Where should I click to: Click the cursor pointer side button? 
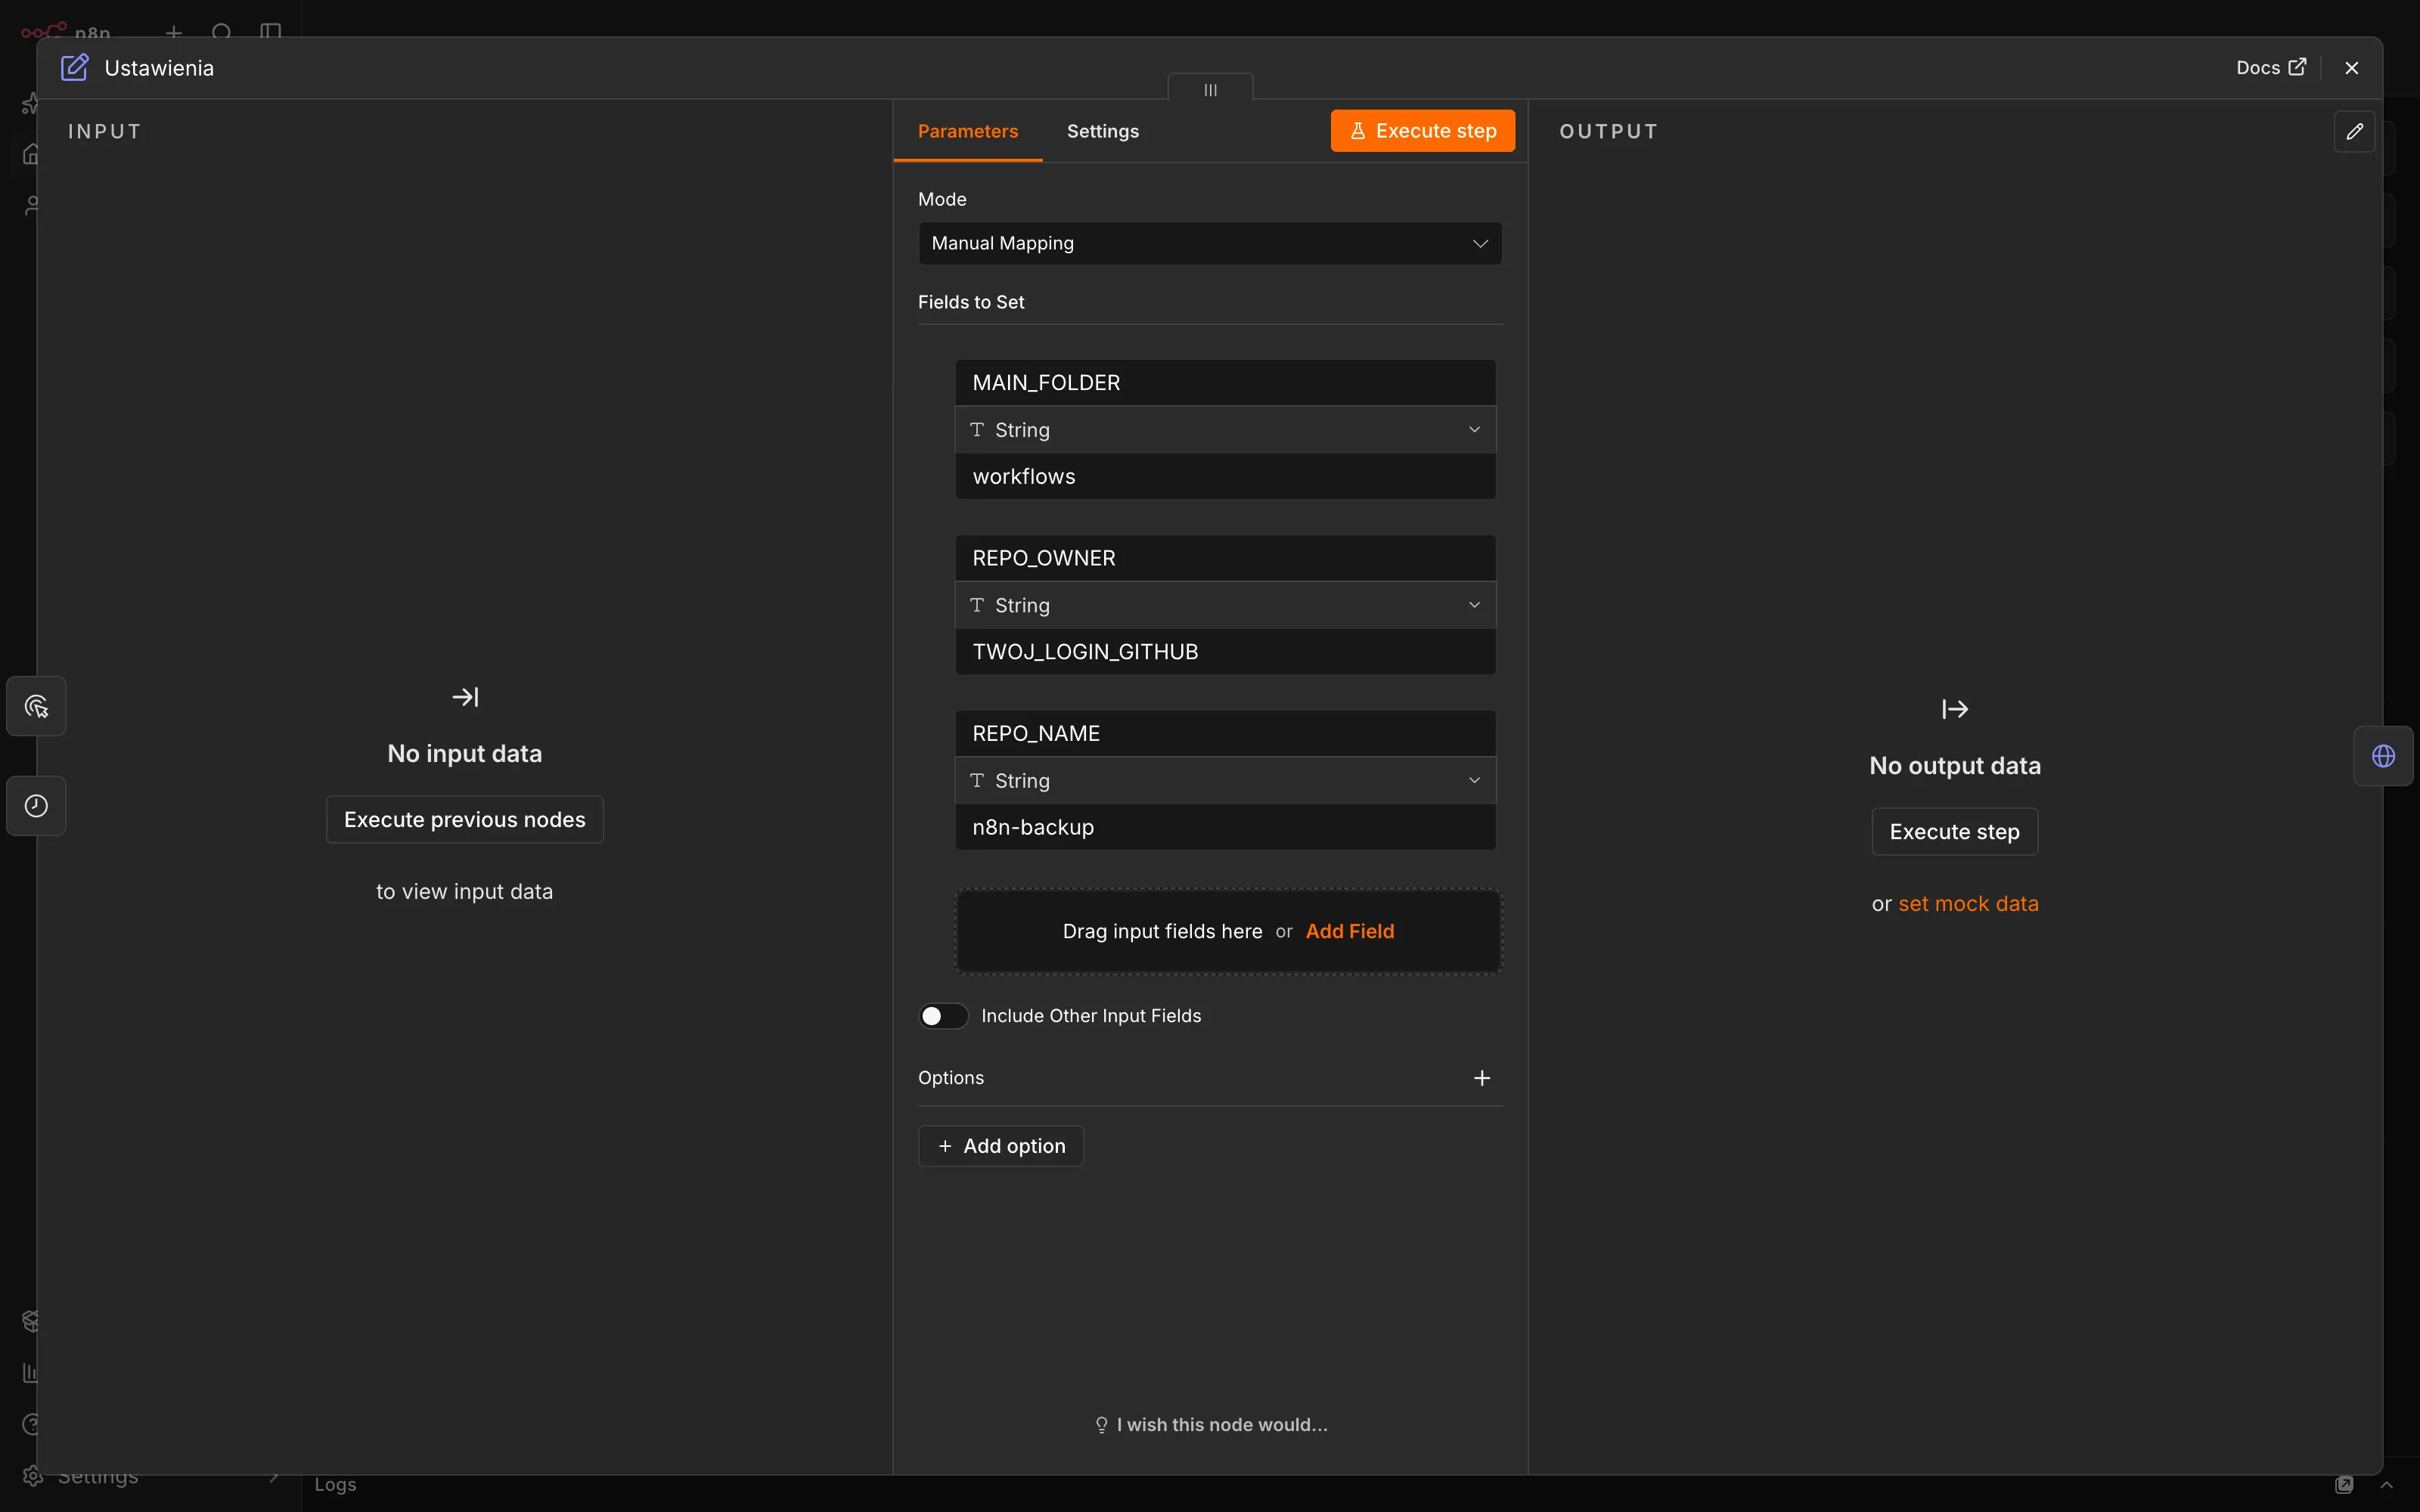[37, 707]
